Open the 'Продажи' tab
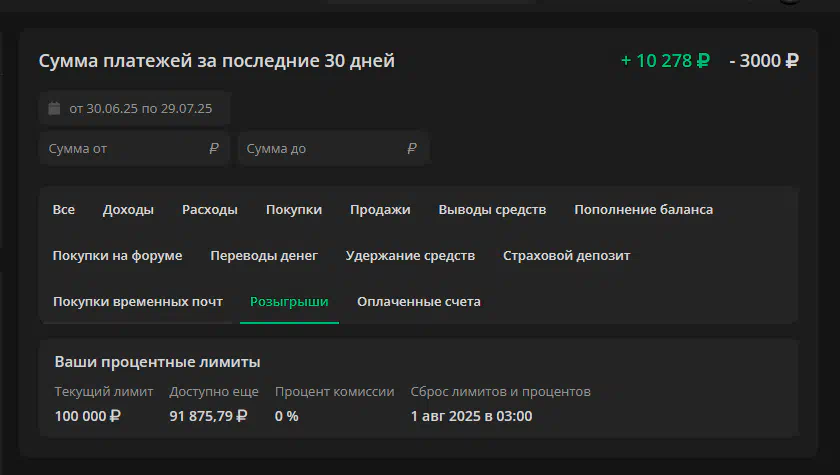The image size is (840, 475). point(380,209)
